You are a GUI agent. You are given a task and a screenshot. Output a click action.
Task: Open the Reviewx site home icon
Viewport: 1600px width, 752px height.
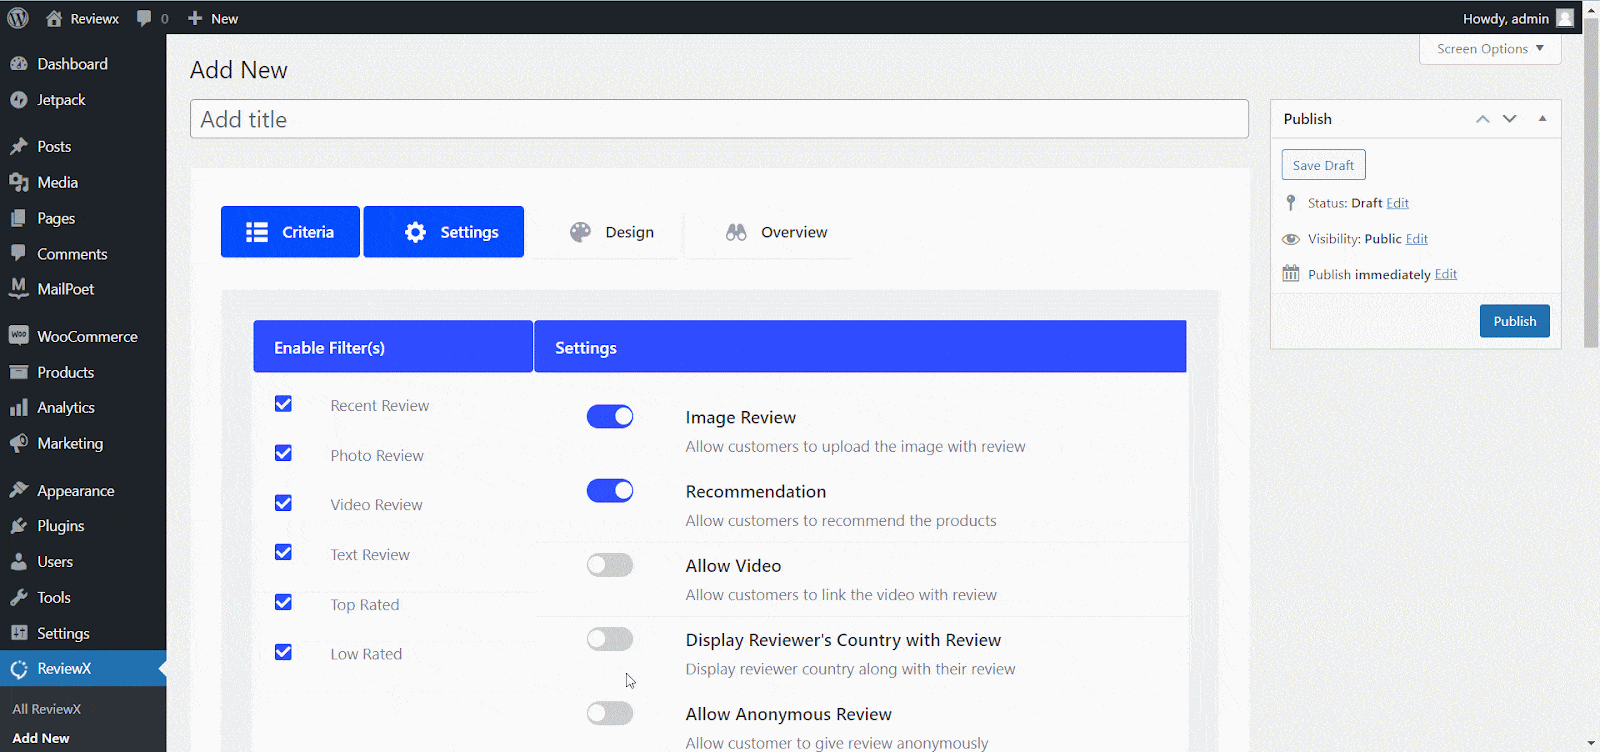54,18
